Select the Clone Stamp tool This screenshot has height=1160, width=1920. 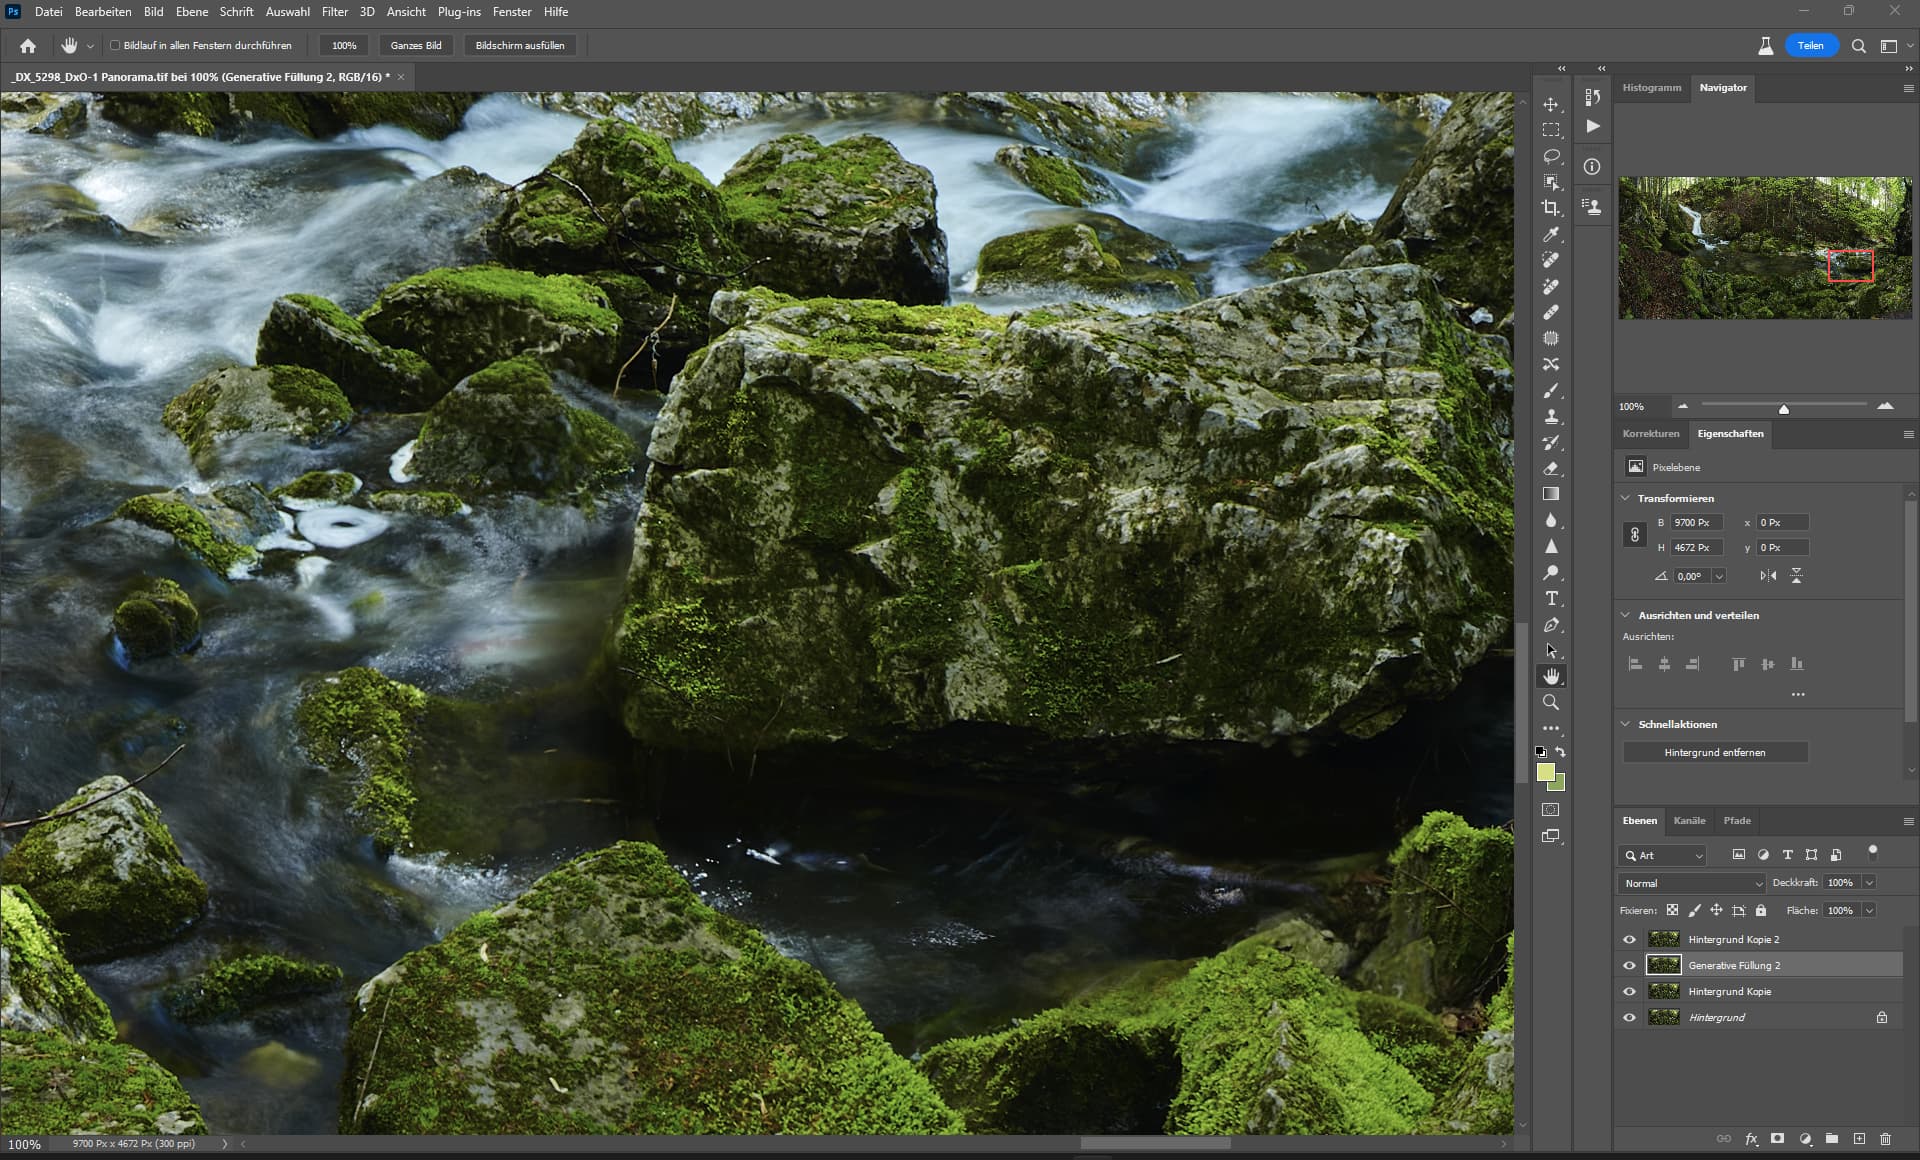pyautogui.click(x=1551, y=416)
